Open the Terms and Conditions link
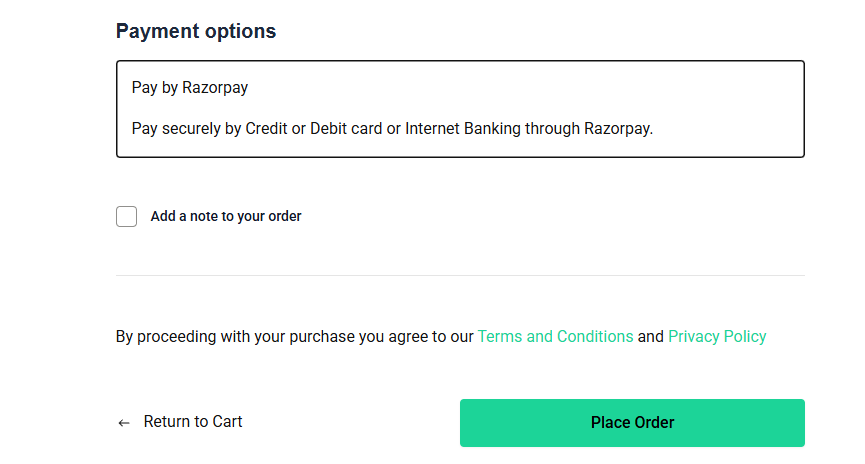 coord(555,336)
